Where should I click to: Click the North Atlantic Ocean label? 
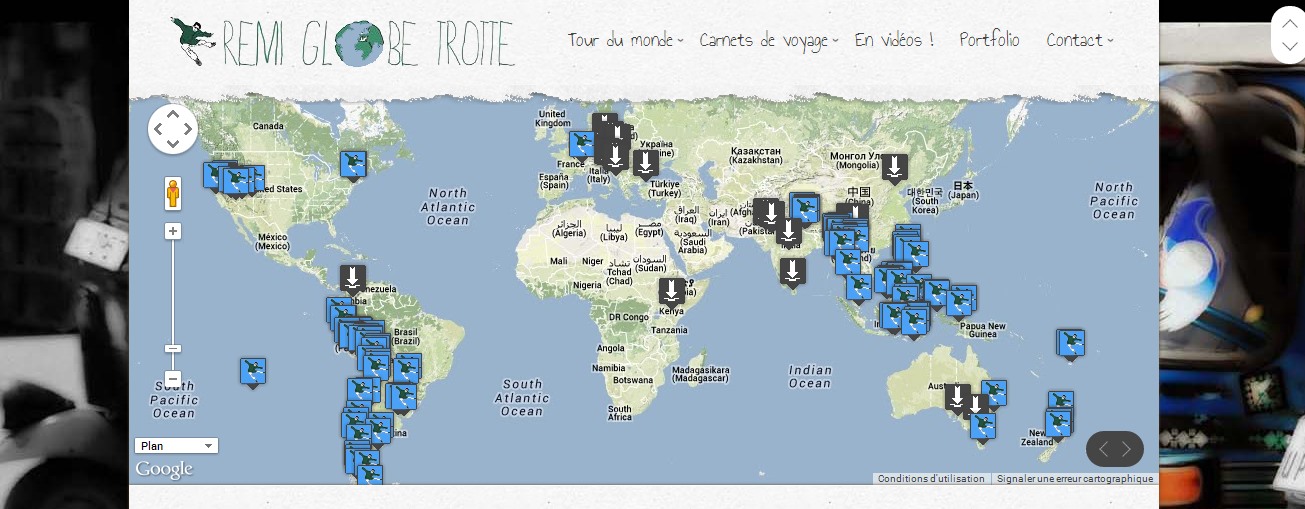(448, 207)
